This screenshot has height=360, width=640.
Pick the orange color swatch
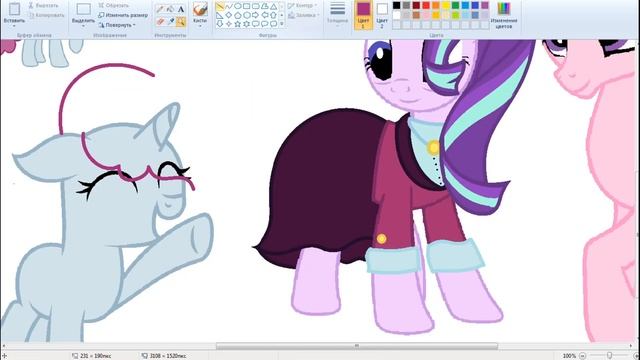436,5
